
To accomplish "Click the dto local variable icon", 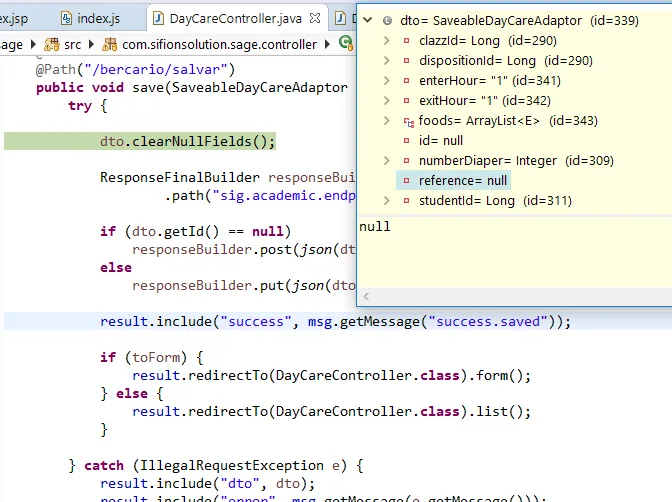I will pos(387,21).
